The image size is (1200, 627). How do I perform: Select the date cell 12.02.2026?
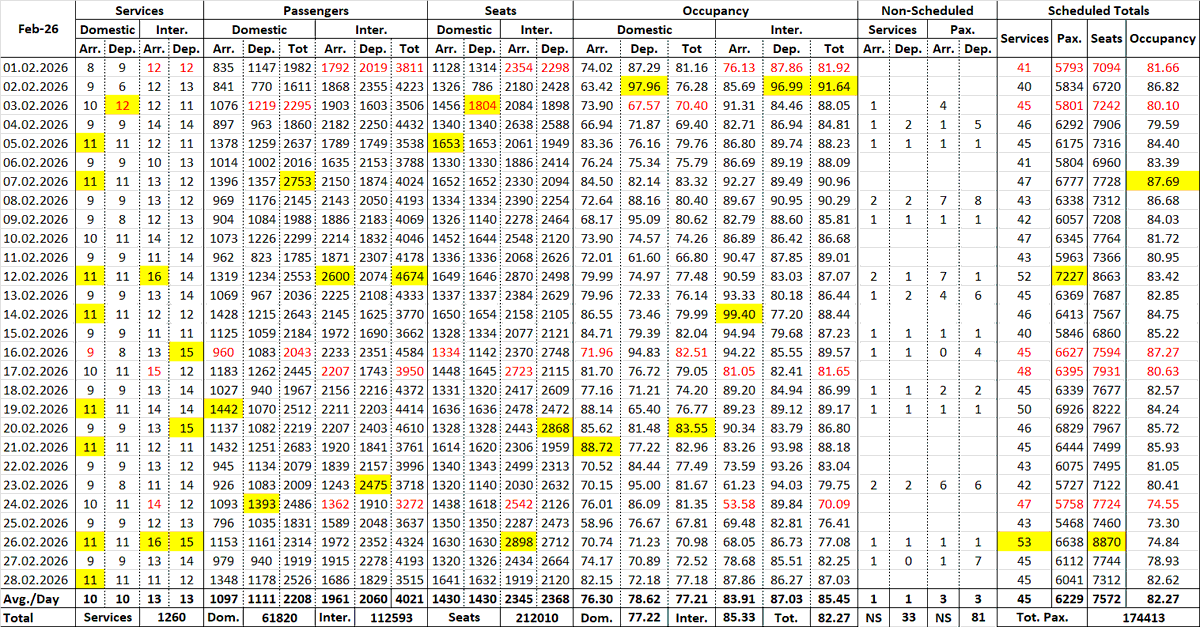(x=38, y=276)
